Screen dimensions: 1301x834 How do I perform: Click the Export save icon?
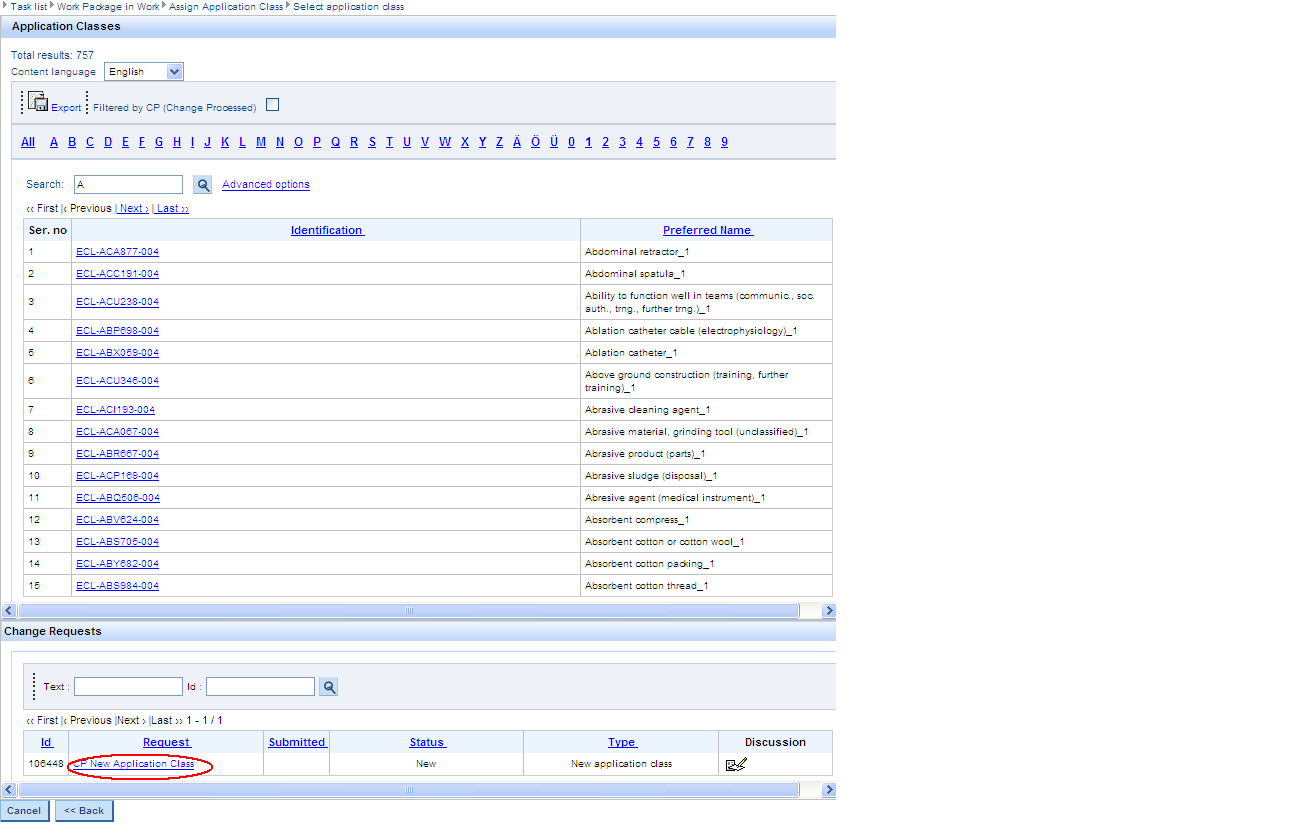(x=38, y=101)
